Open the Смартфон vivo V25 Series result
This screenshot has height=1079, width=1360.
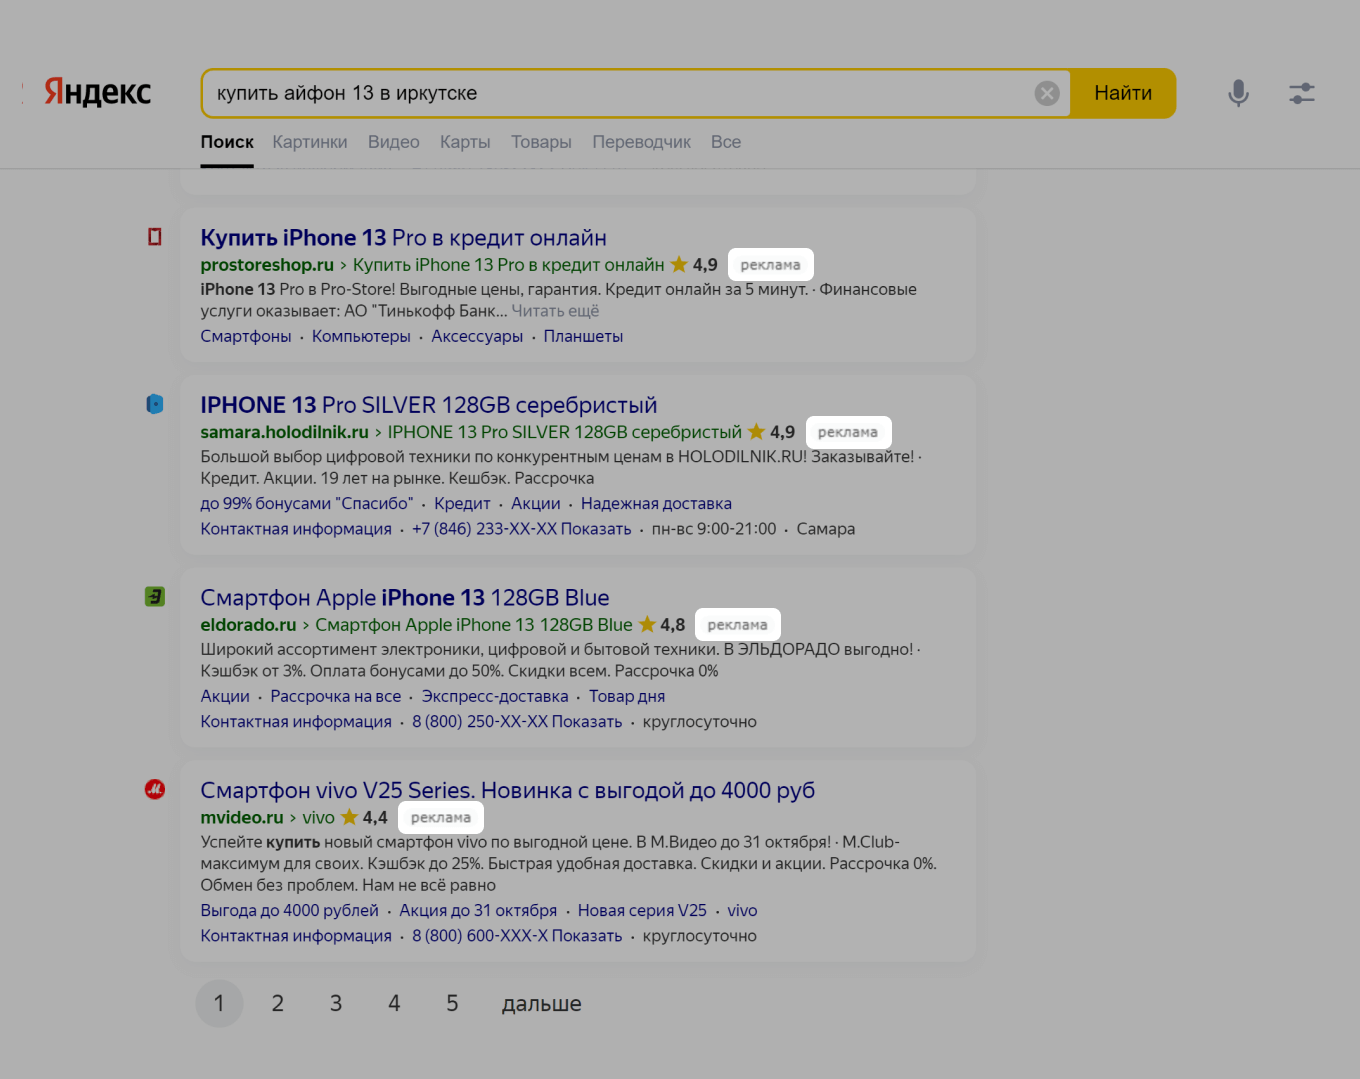click(x=507, y=790)
